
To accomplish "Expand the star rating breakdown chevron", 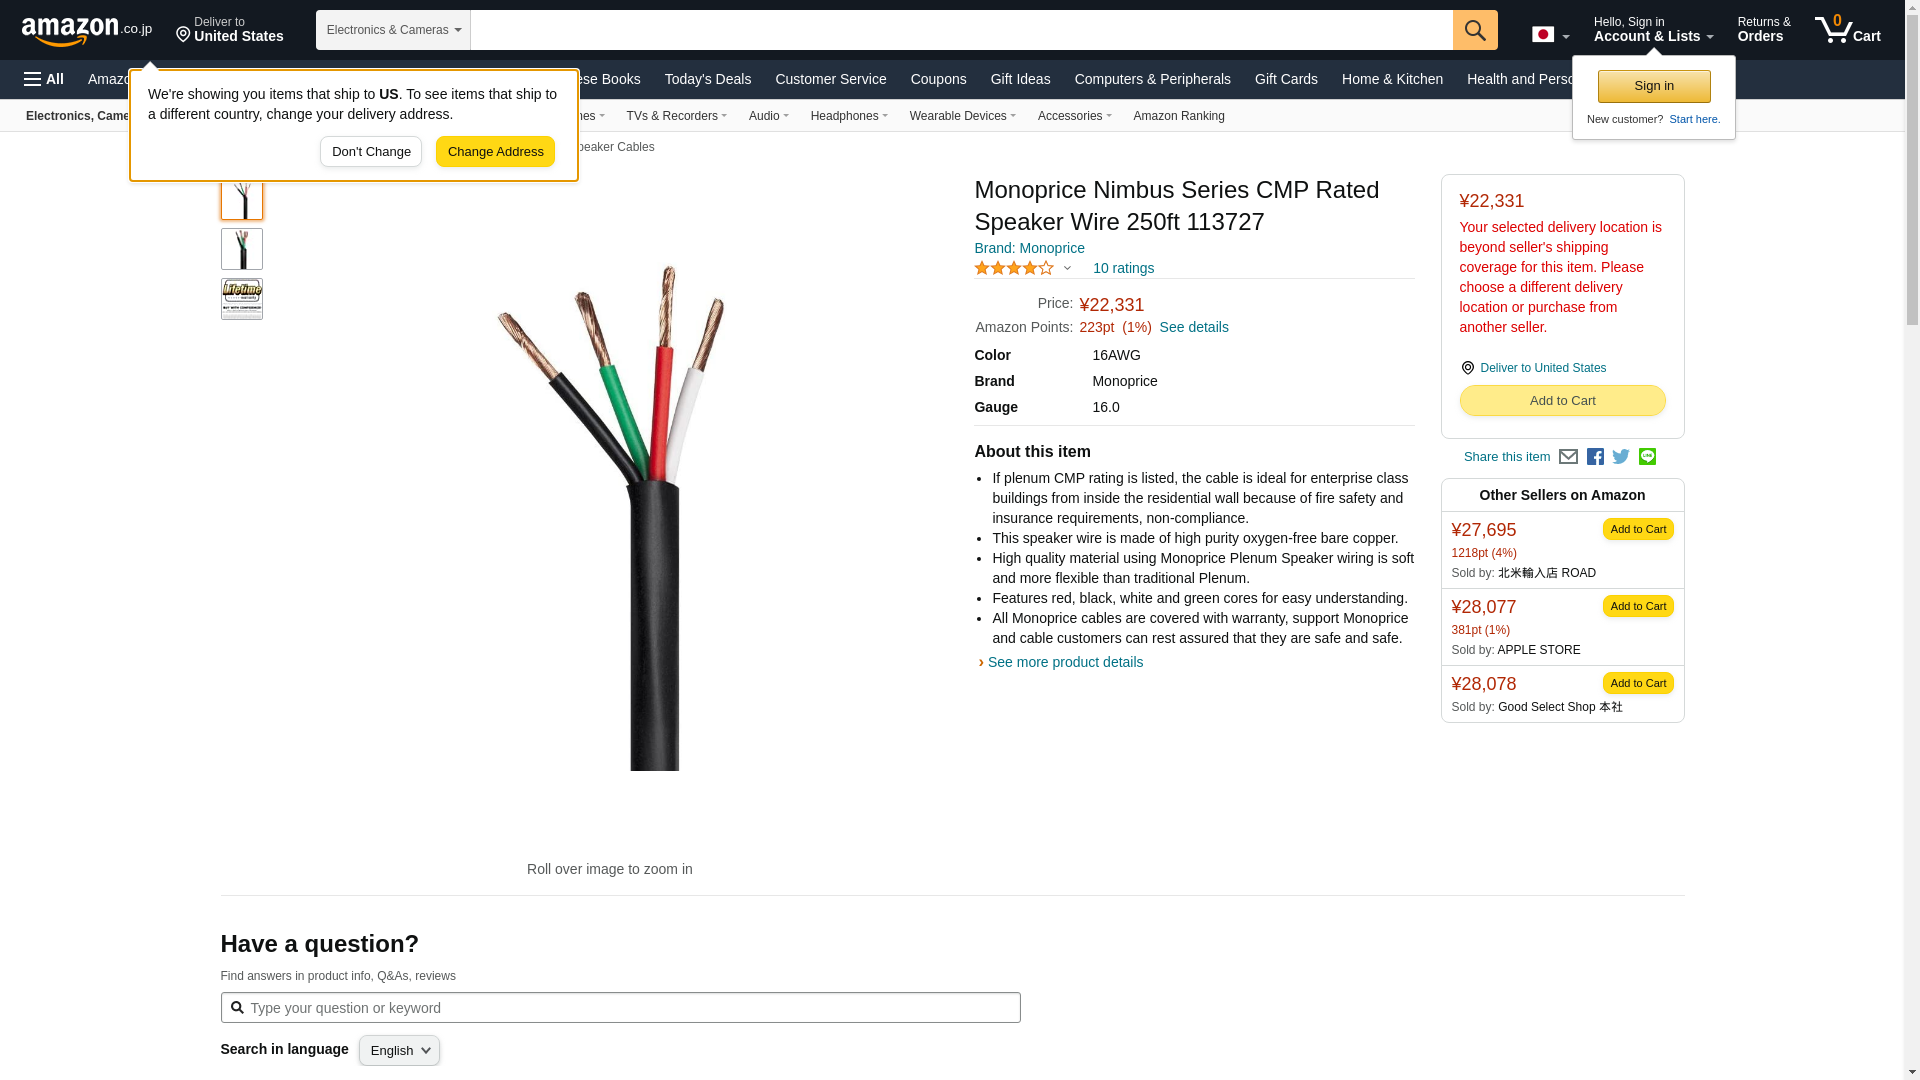I will tap(1067, 268).
